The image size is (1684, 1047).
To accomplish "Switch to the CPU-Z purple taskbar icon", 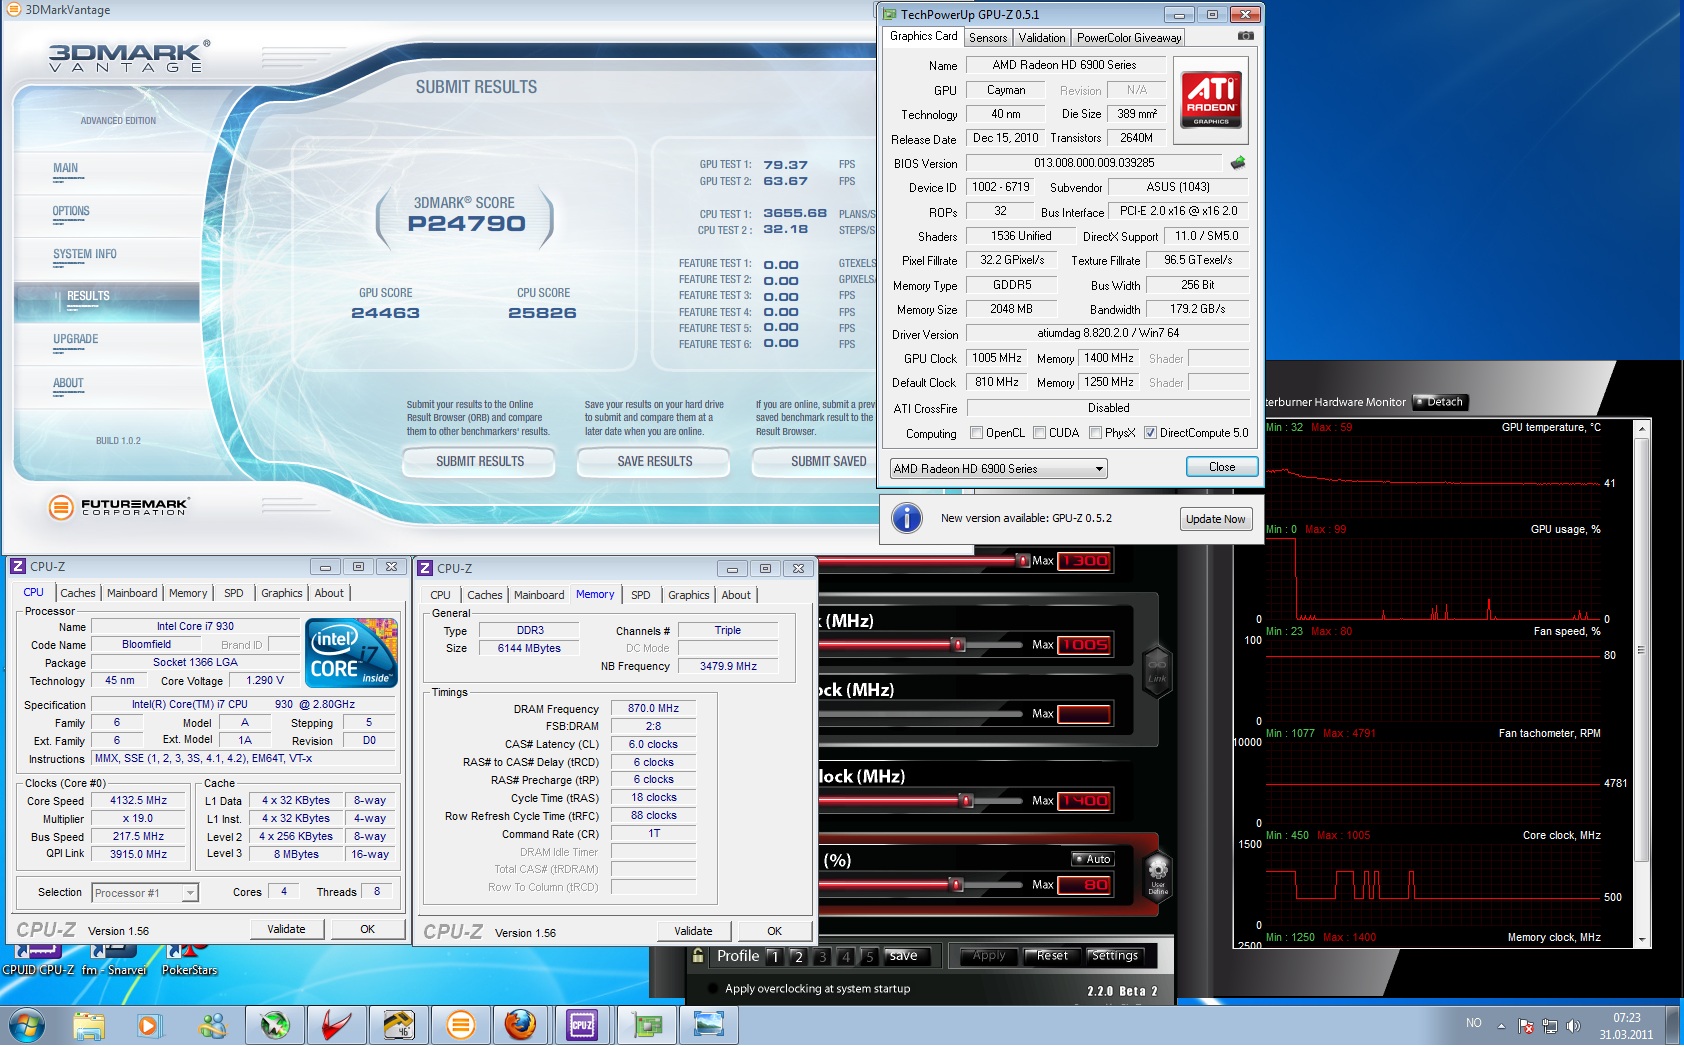I will click(x=583, y=1025).
